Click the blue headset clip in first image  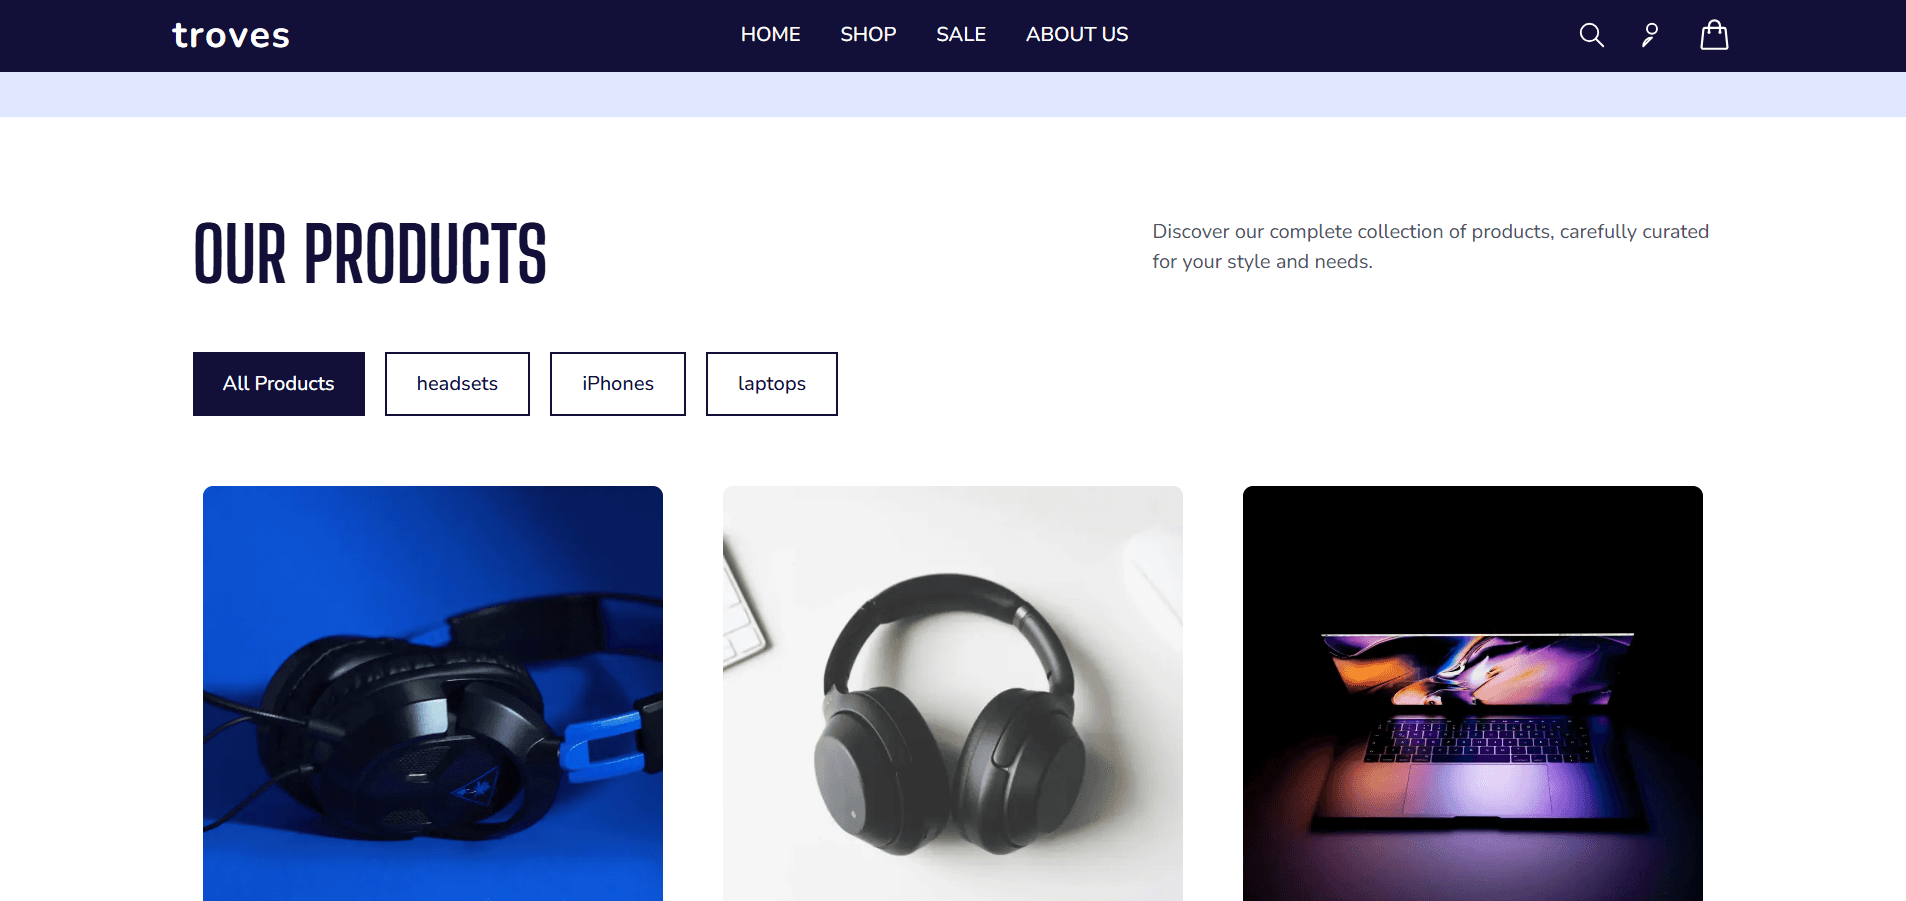tap(600, 746)
